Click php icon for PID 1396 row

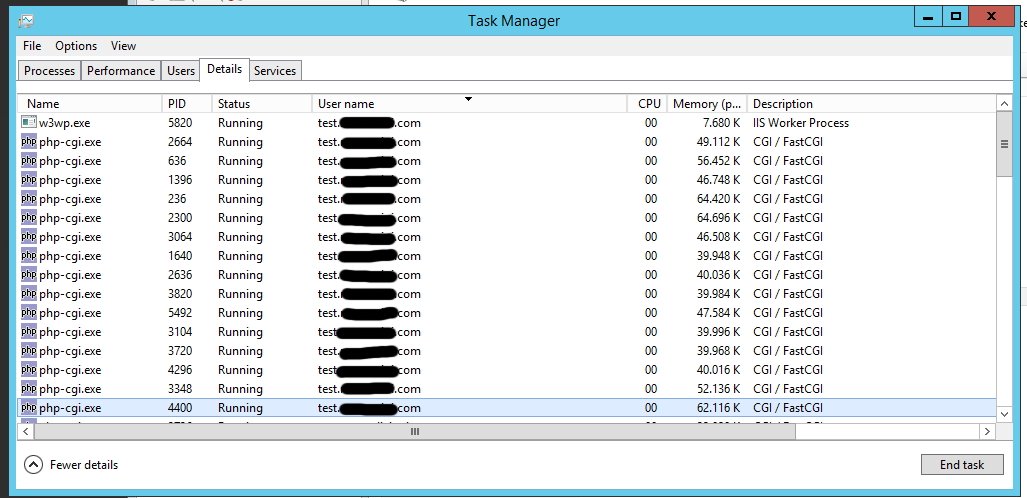point(28,180)
